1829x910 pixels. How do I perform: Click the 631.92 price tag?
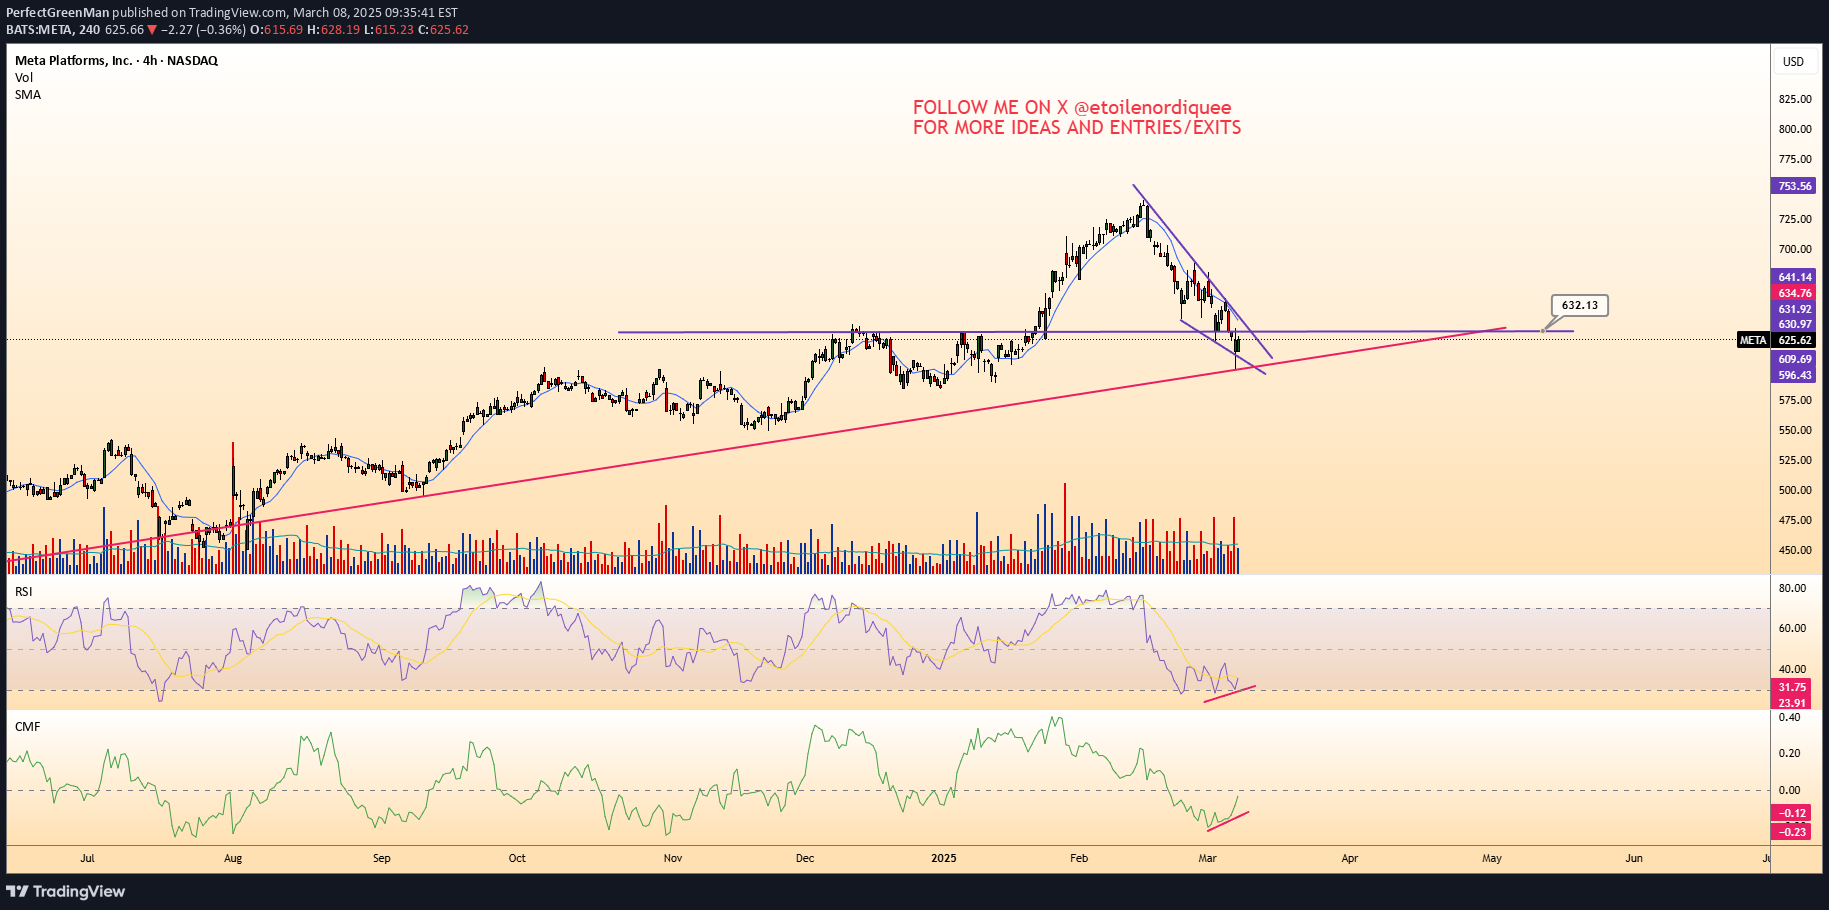pos(1794,309)
